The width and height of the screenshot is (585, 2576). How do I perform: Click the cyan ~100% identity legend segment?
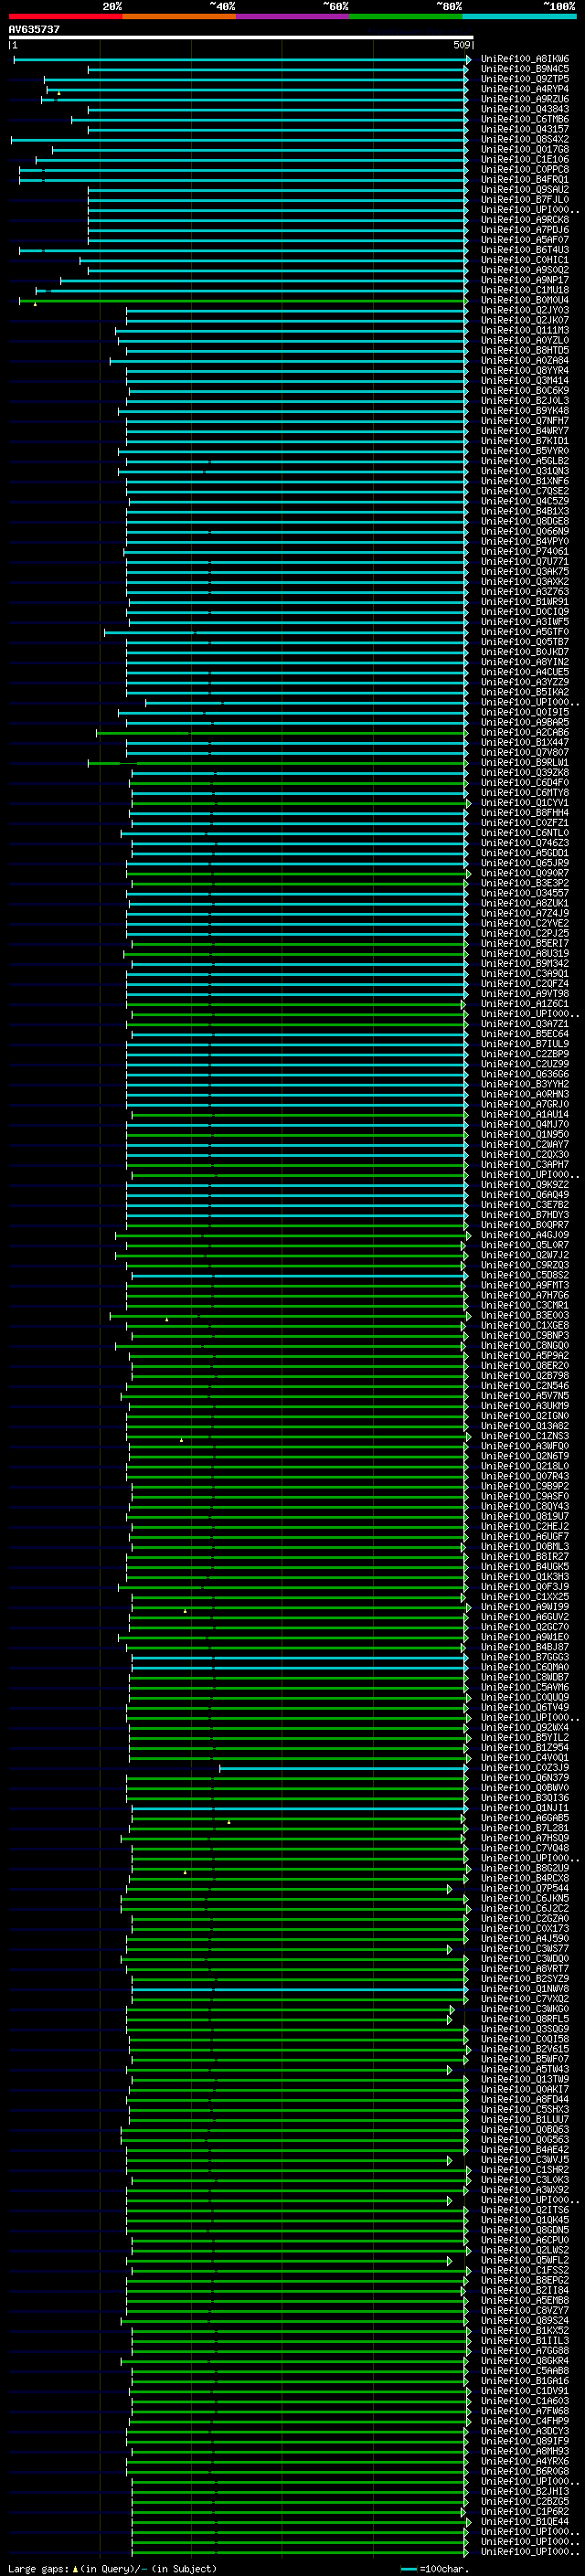point(520,16)
